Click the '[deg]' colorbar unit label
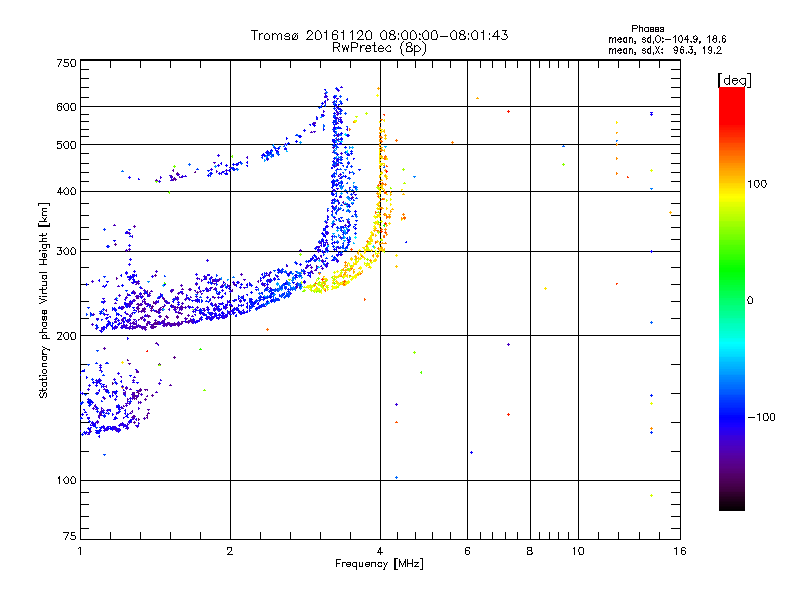The image size is (800, 600). click(x=734, y=80)
